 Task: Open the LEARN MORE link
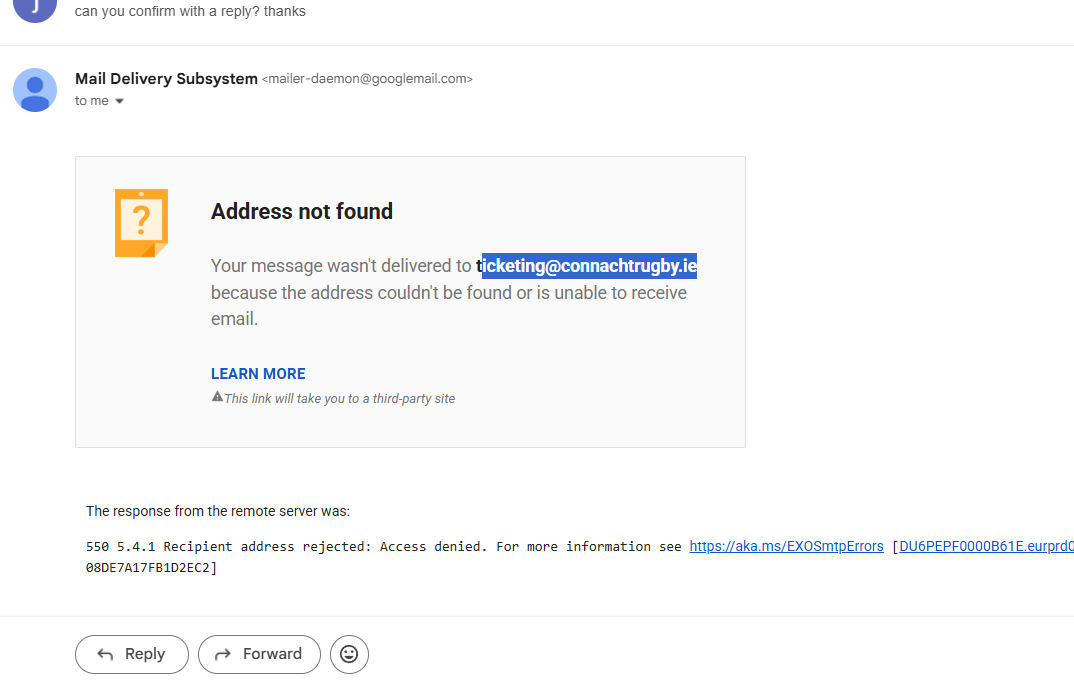coord(258,374)
